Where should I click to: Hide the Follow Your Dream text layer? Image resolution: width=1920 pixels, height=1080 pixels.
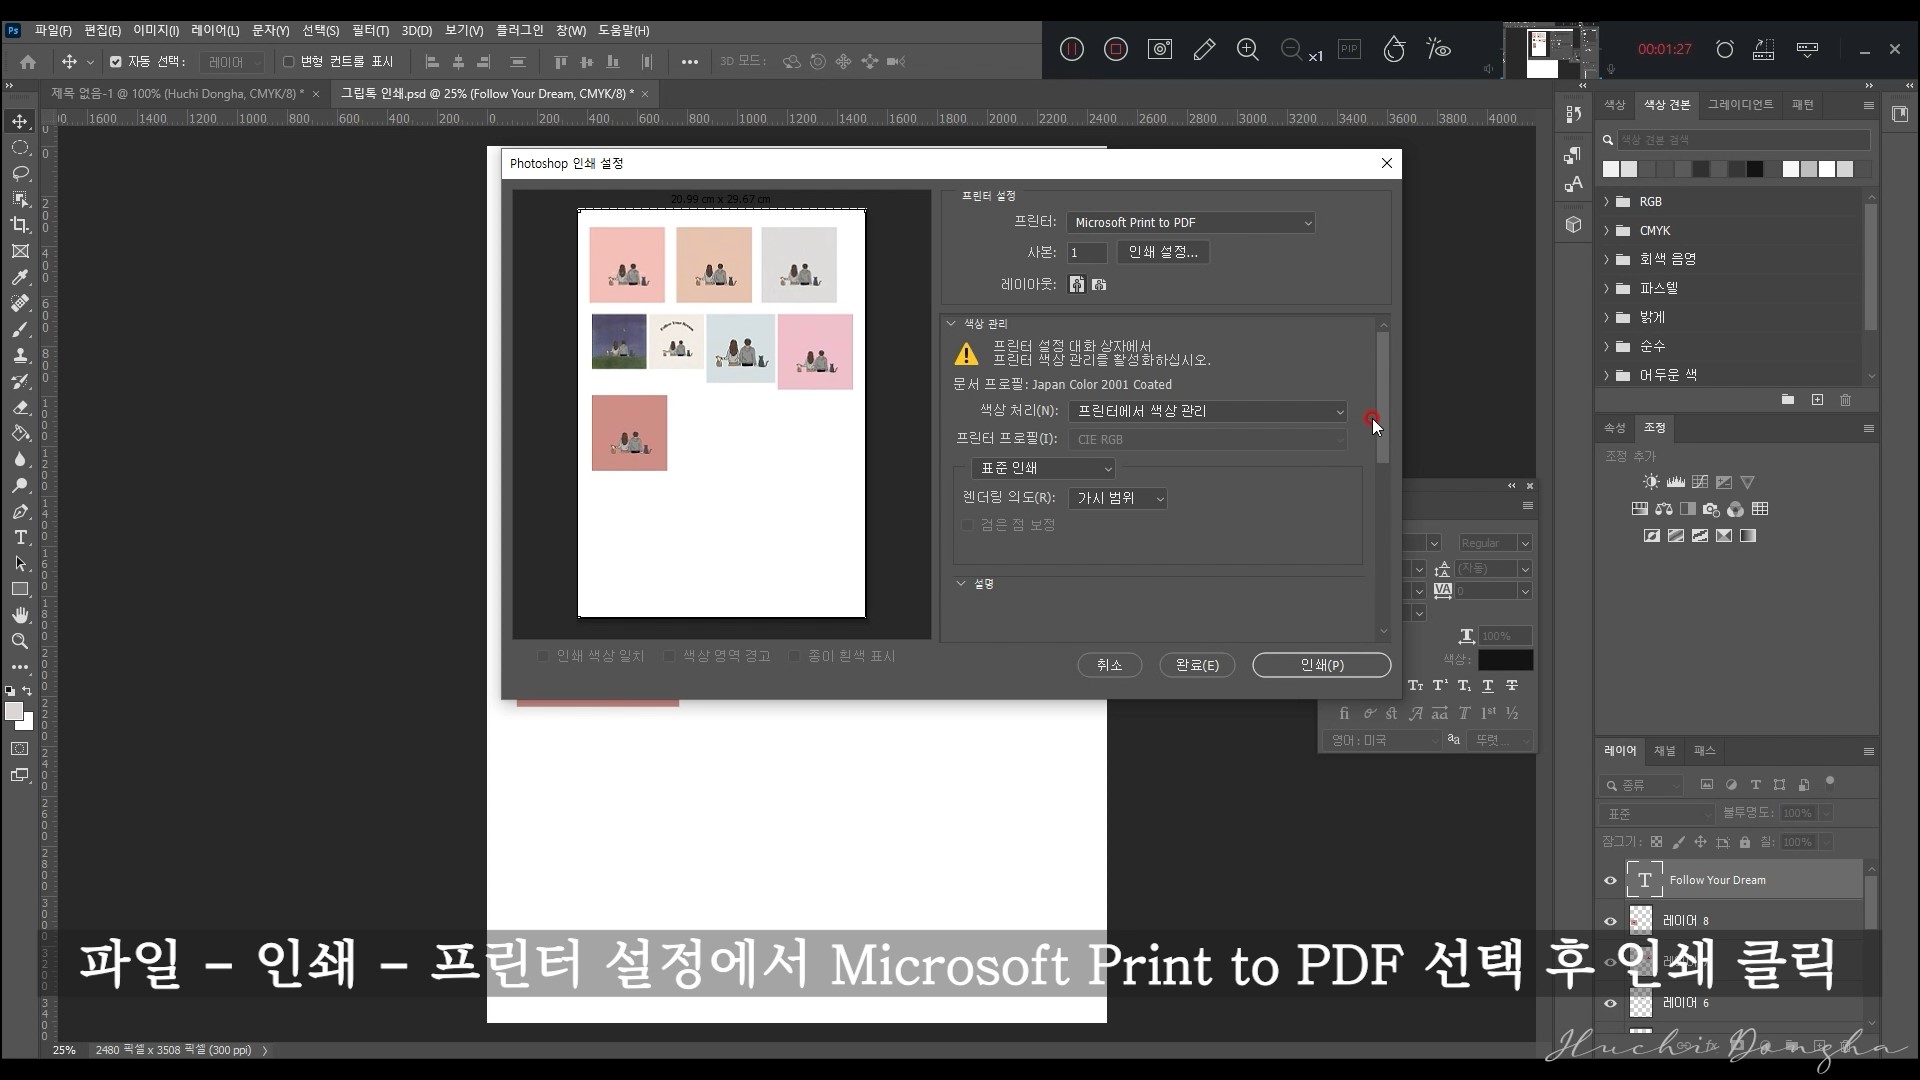(x=1610, y=880)
